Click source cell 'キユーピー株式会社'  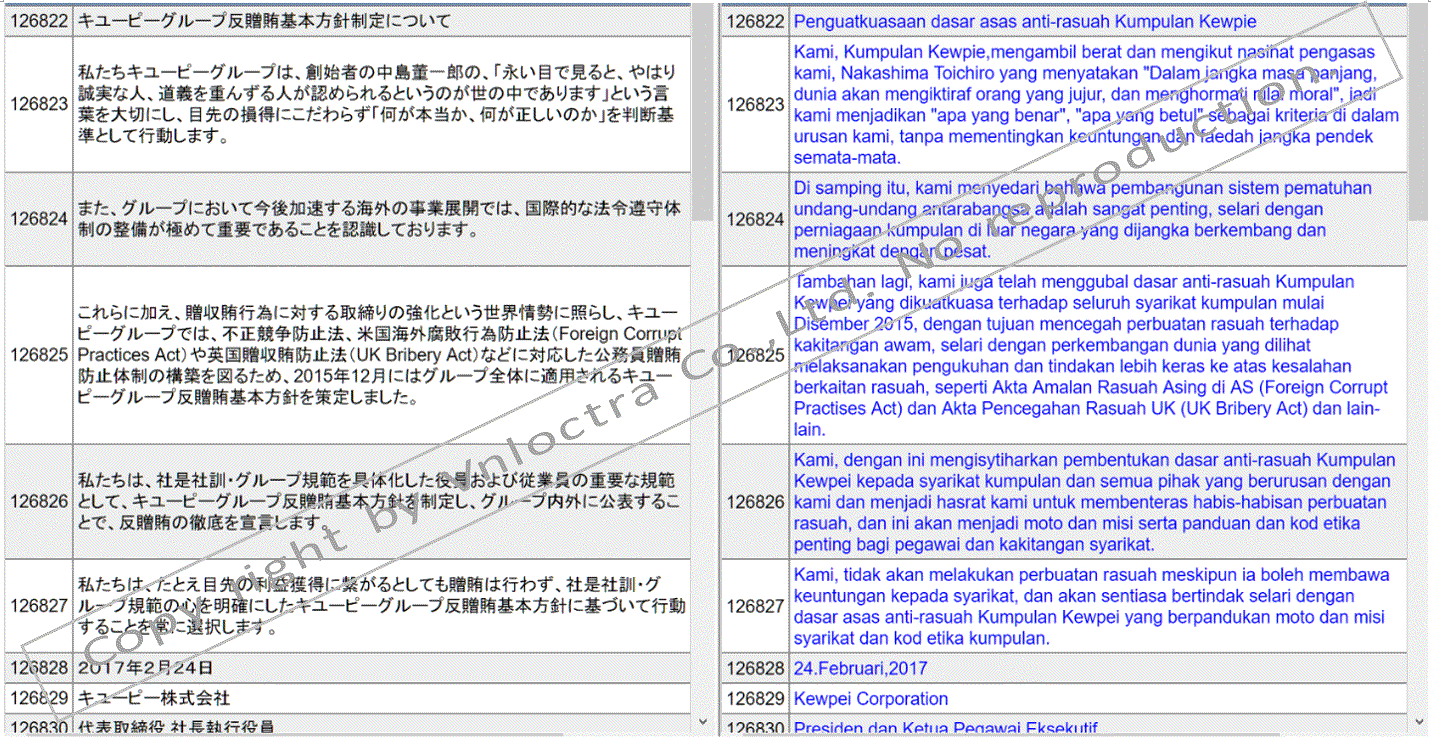coord(154,698)
